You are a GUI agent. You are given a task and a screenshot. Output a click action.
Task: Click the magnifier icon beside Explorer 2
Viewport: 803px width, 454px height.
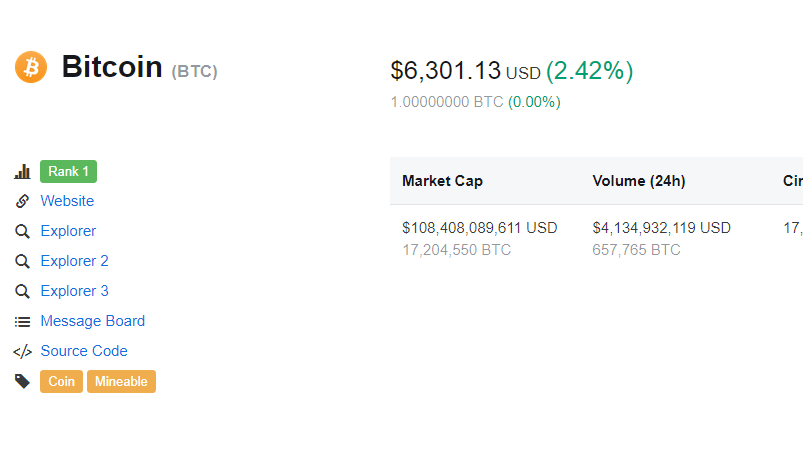click(22, 261)
